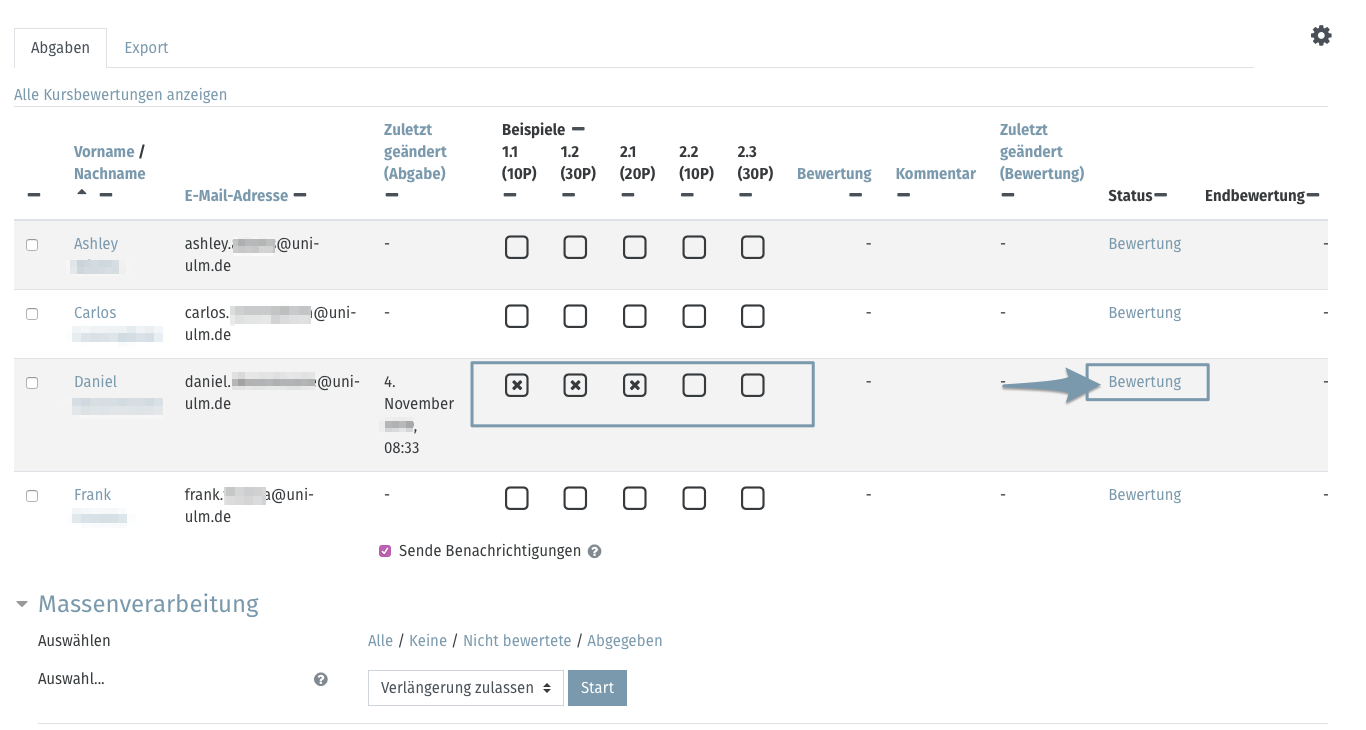Select the Abgaben tab
1366x730 pixels.
[x=60, y=48]
